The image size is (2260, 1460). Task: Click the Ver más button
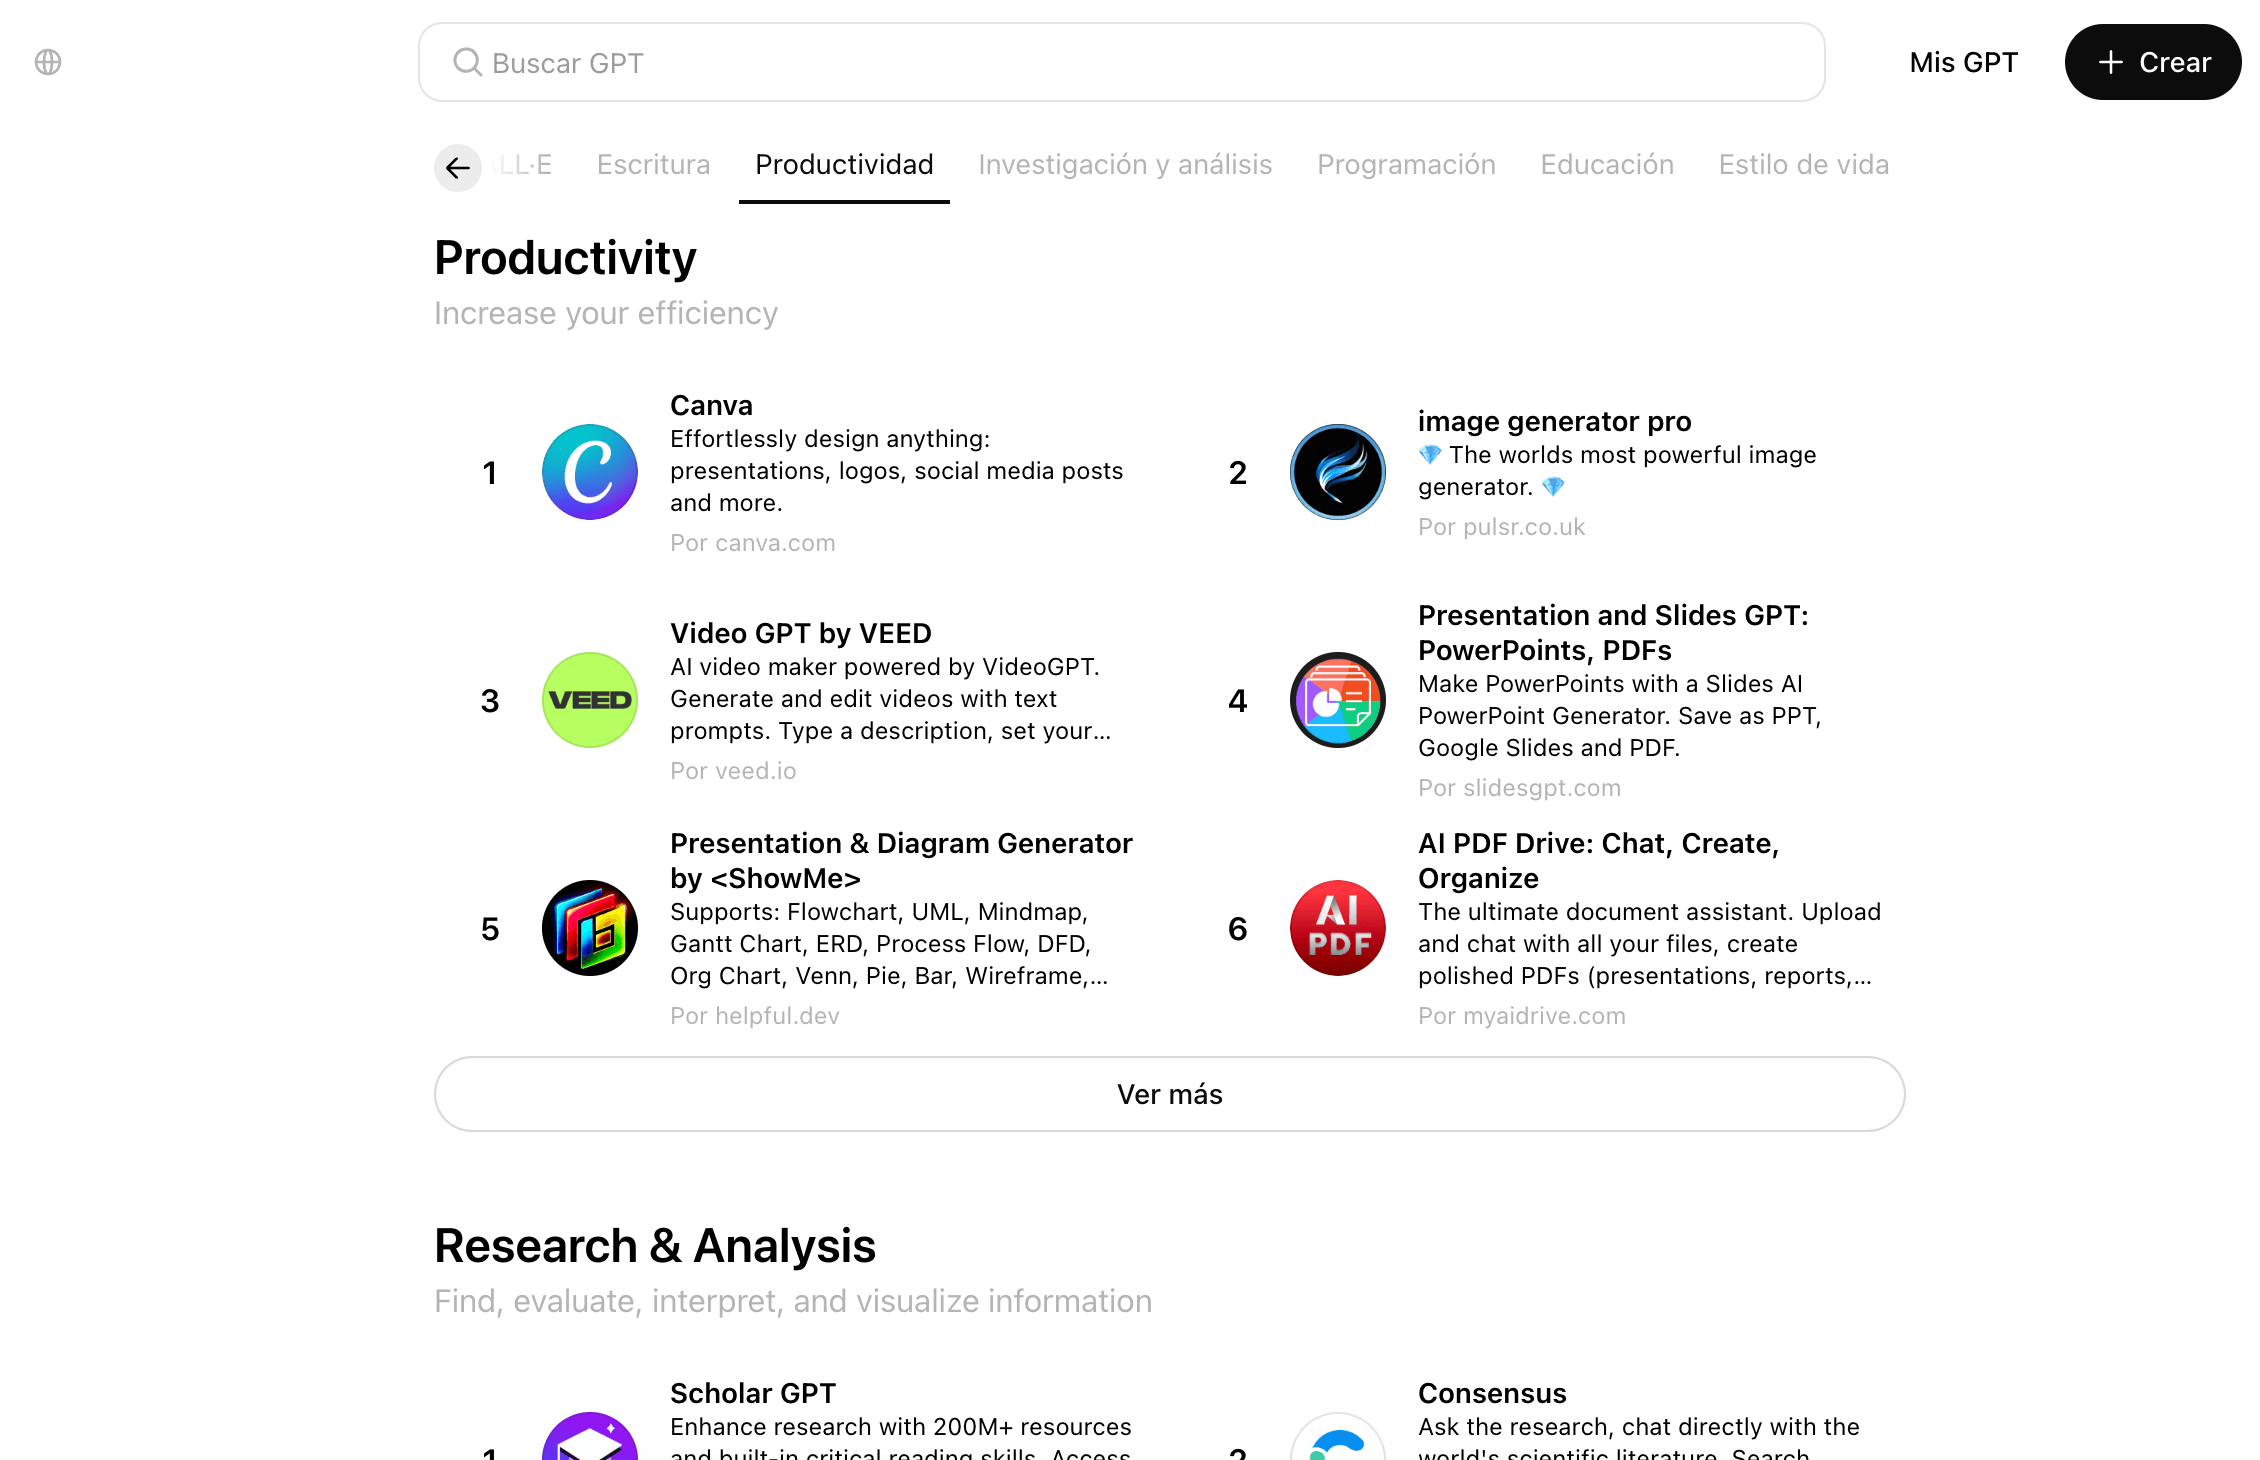pyautogui.click(x=1166, y=1093)
